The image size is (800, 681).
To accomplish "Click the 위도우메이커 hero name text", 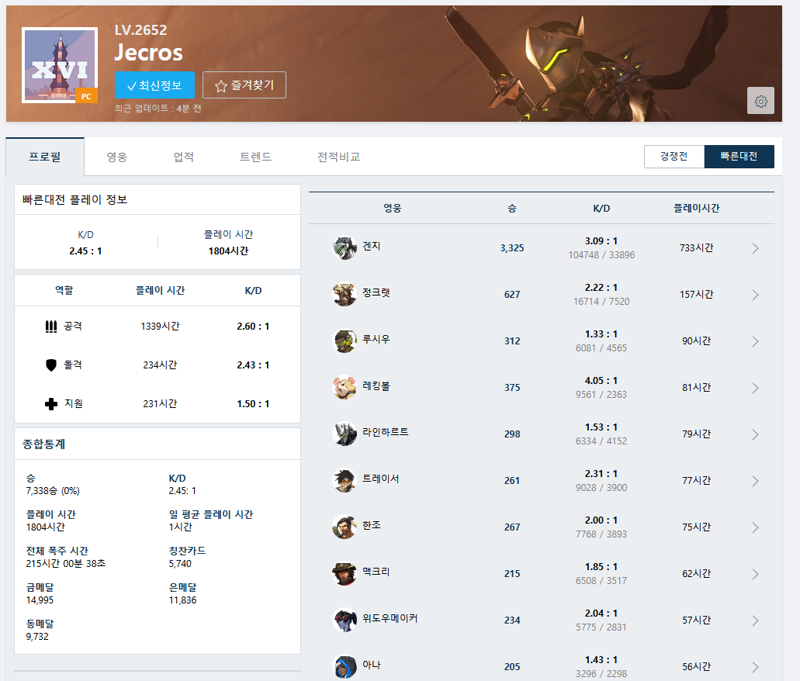I will pos(390,618).
